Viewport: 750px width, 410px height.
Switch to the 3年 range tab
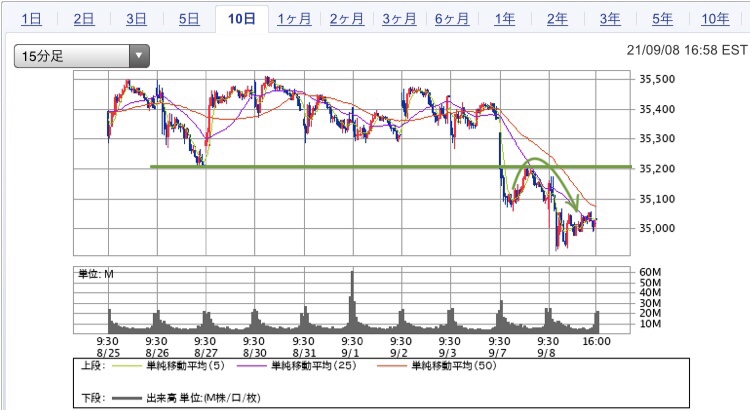[610, 19]
